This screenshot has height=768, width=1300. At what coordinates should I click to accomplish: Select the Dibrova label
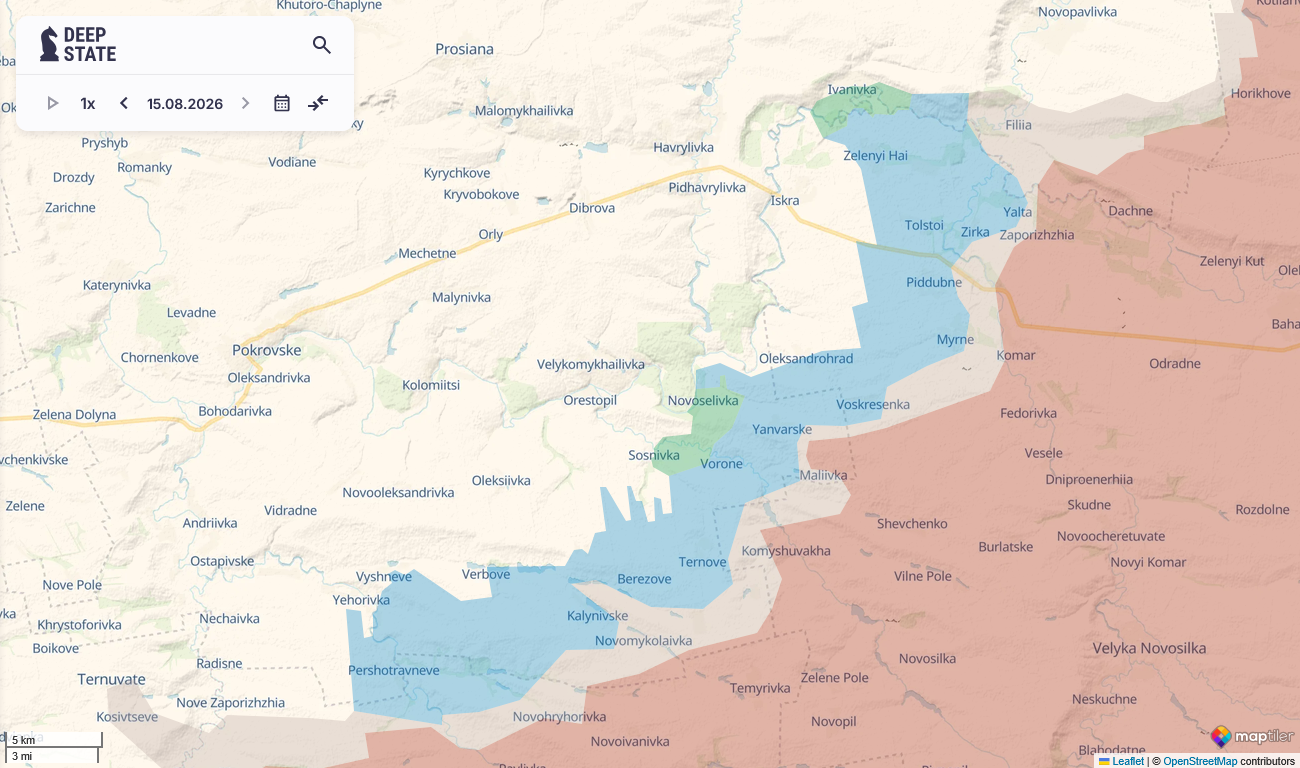point(592,208)
